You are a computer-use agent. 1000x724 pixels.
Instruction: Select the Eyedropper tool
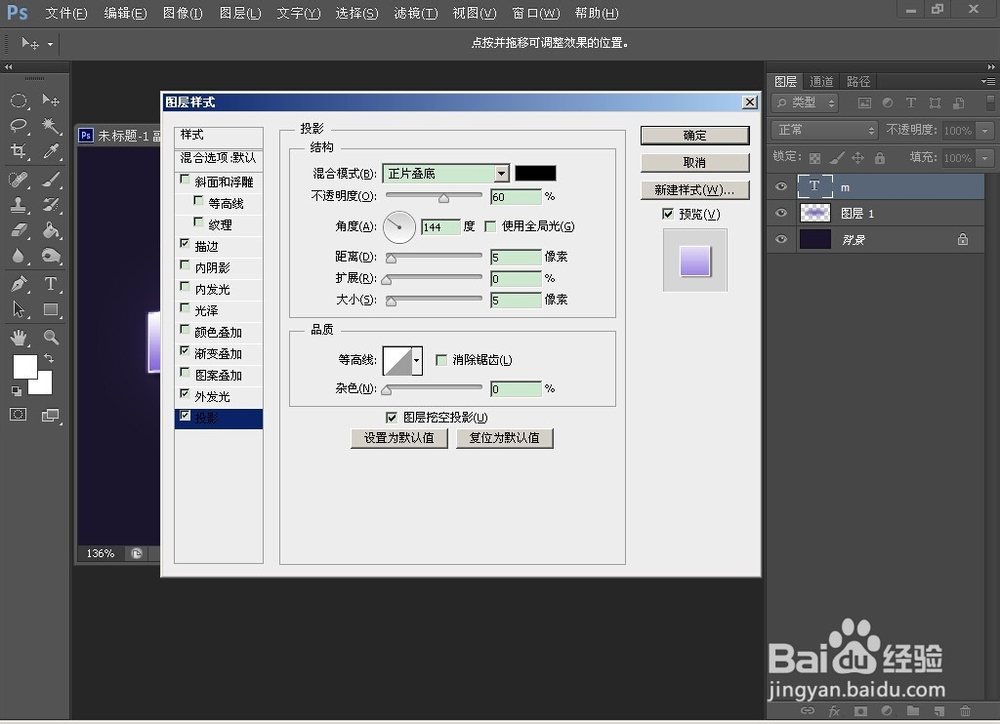(50, 151)
